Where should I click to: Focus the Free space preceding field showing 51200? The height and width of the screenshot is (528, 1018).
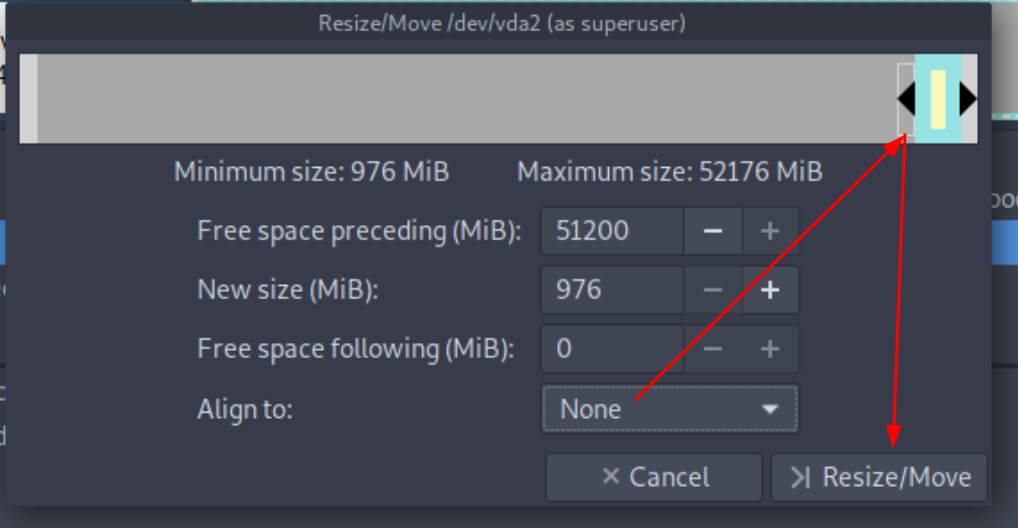(612, 231)
